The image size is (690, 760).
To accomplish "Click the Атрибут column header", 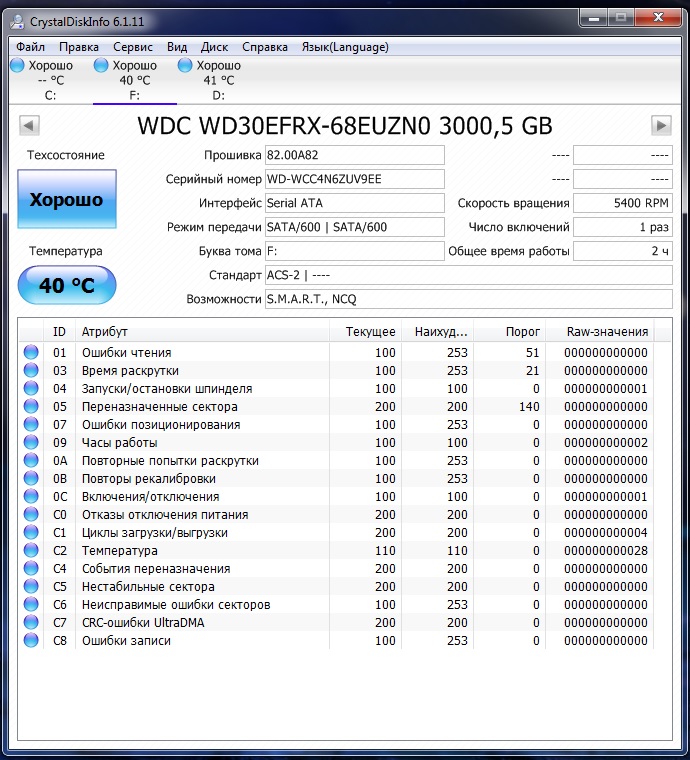I will (x=202, y=332).
